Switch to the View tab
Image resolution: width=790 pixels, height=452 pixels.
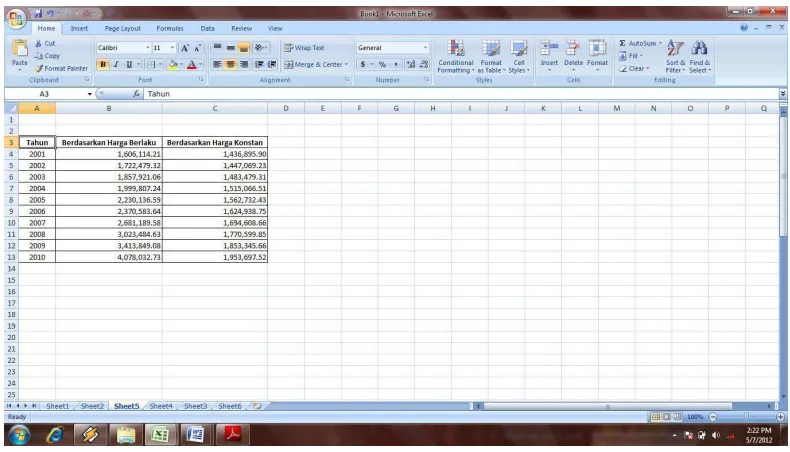(275, 29)
